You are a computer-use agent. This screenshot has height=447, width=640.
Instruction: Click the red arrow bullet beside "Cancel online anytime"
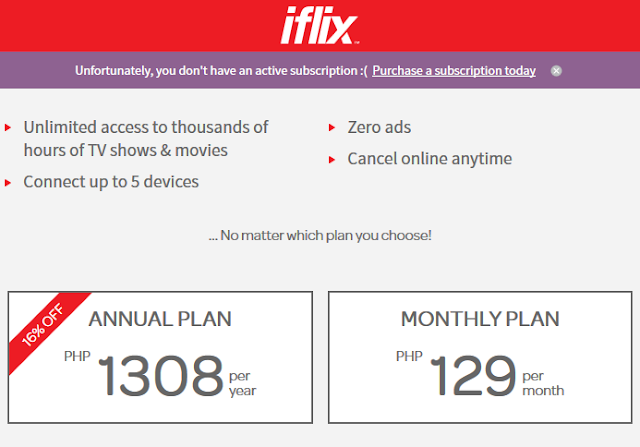coord(332,160)
